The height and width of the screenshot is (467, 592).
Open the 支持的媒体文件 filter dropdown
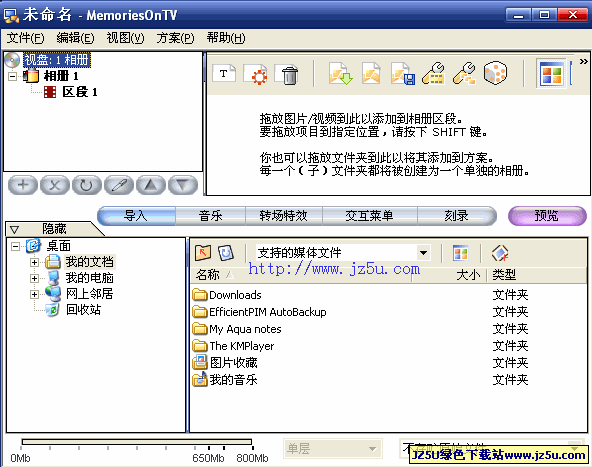(424, 253)
